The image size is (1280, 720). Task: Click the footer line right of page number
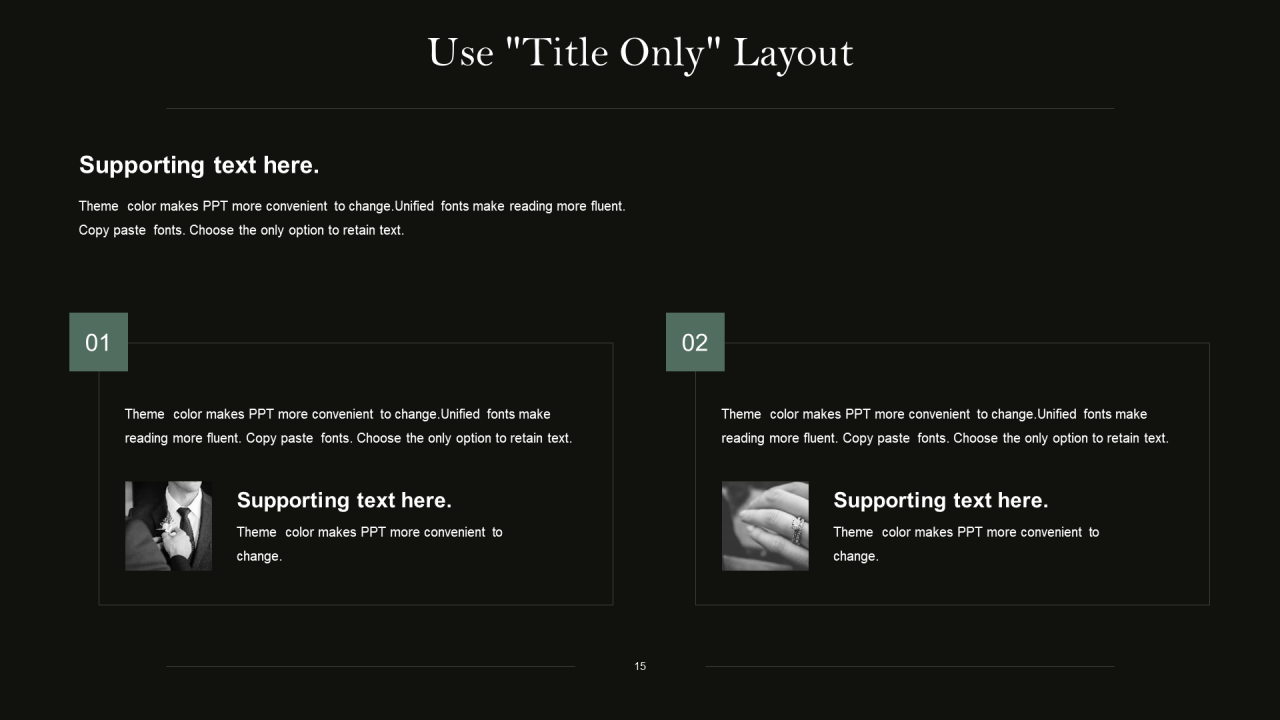pyautogui.click(x=910, y=666)
